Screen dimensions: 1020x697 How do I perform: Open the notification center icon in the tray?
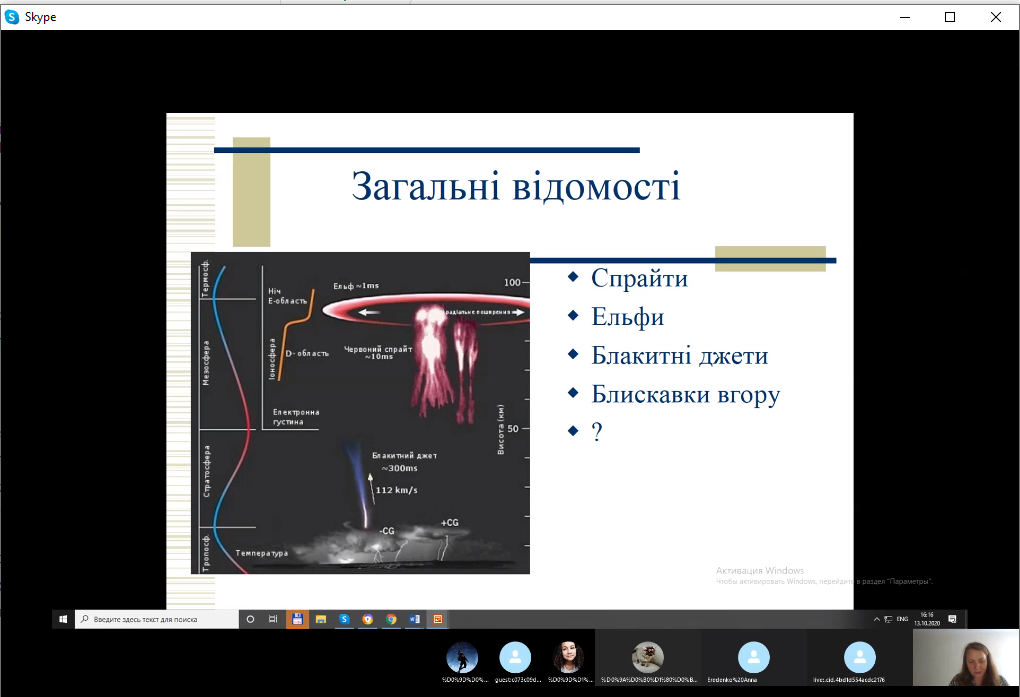coord(952,619)
